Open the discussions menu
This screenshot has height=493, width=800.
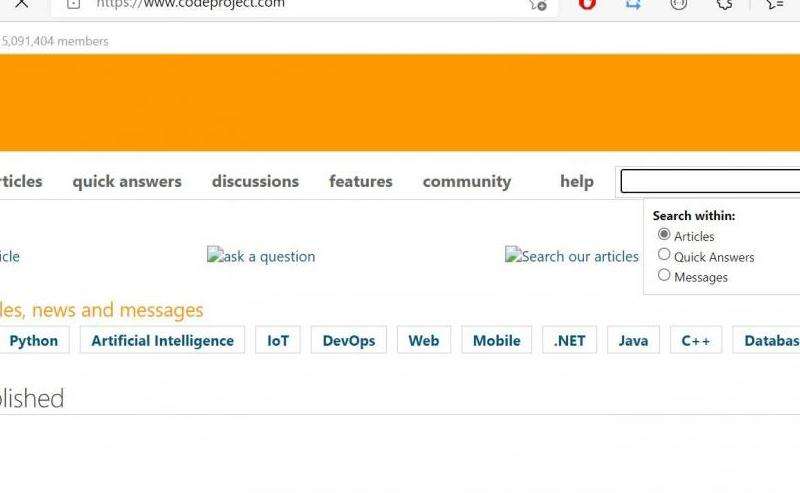pos(255,181)
